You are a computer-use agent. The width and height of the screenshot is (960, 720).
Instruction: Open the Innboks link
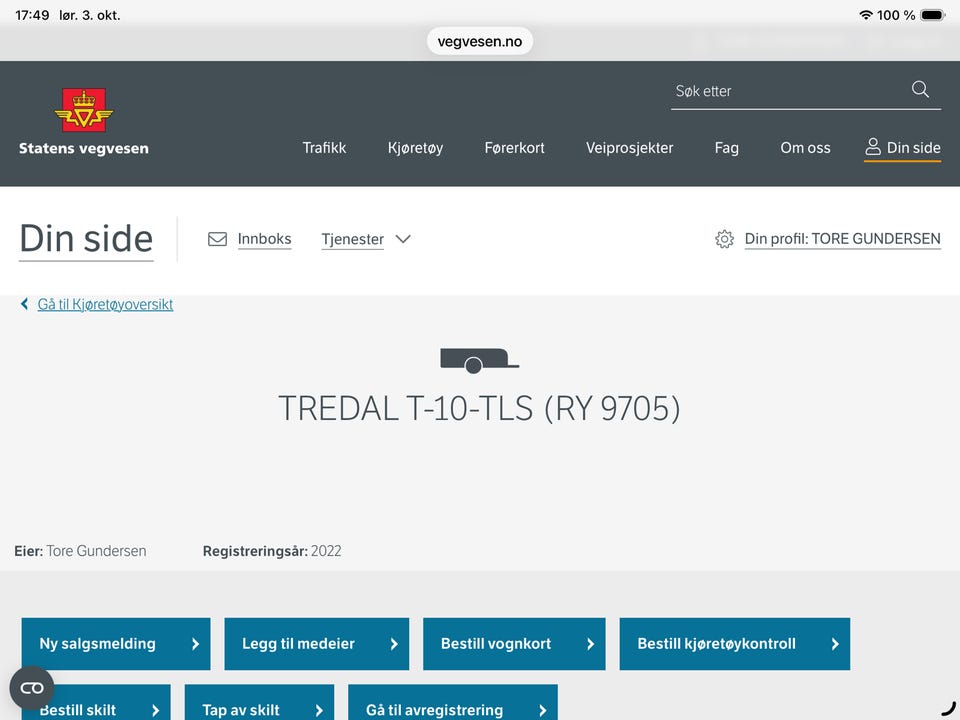tap(264, 239)
